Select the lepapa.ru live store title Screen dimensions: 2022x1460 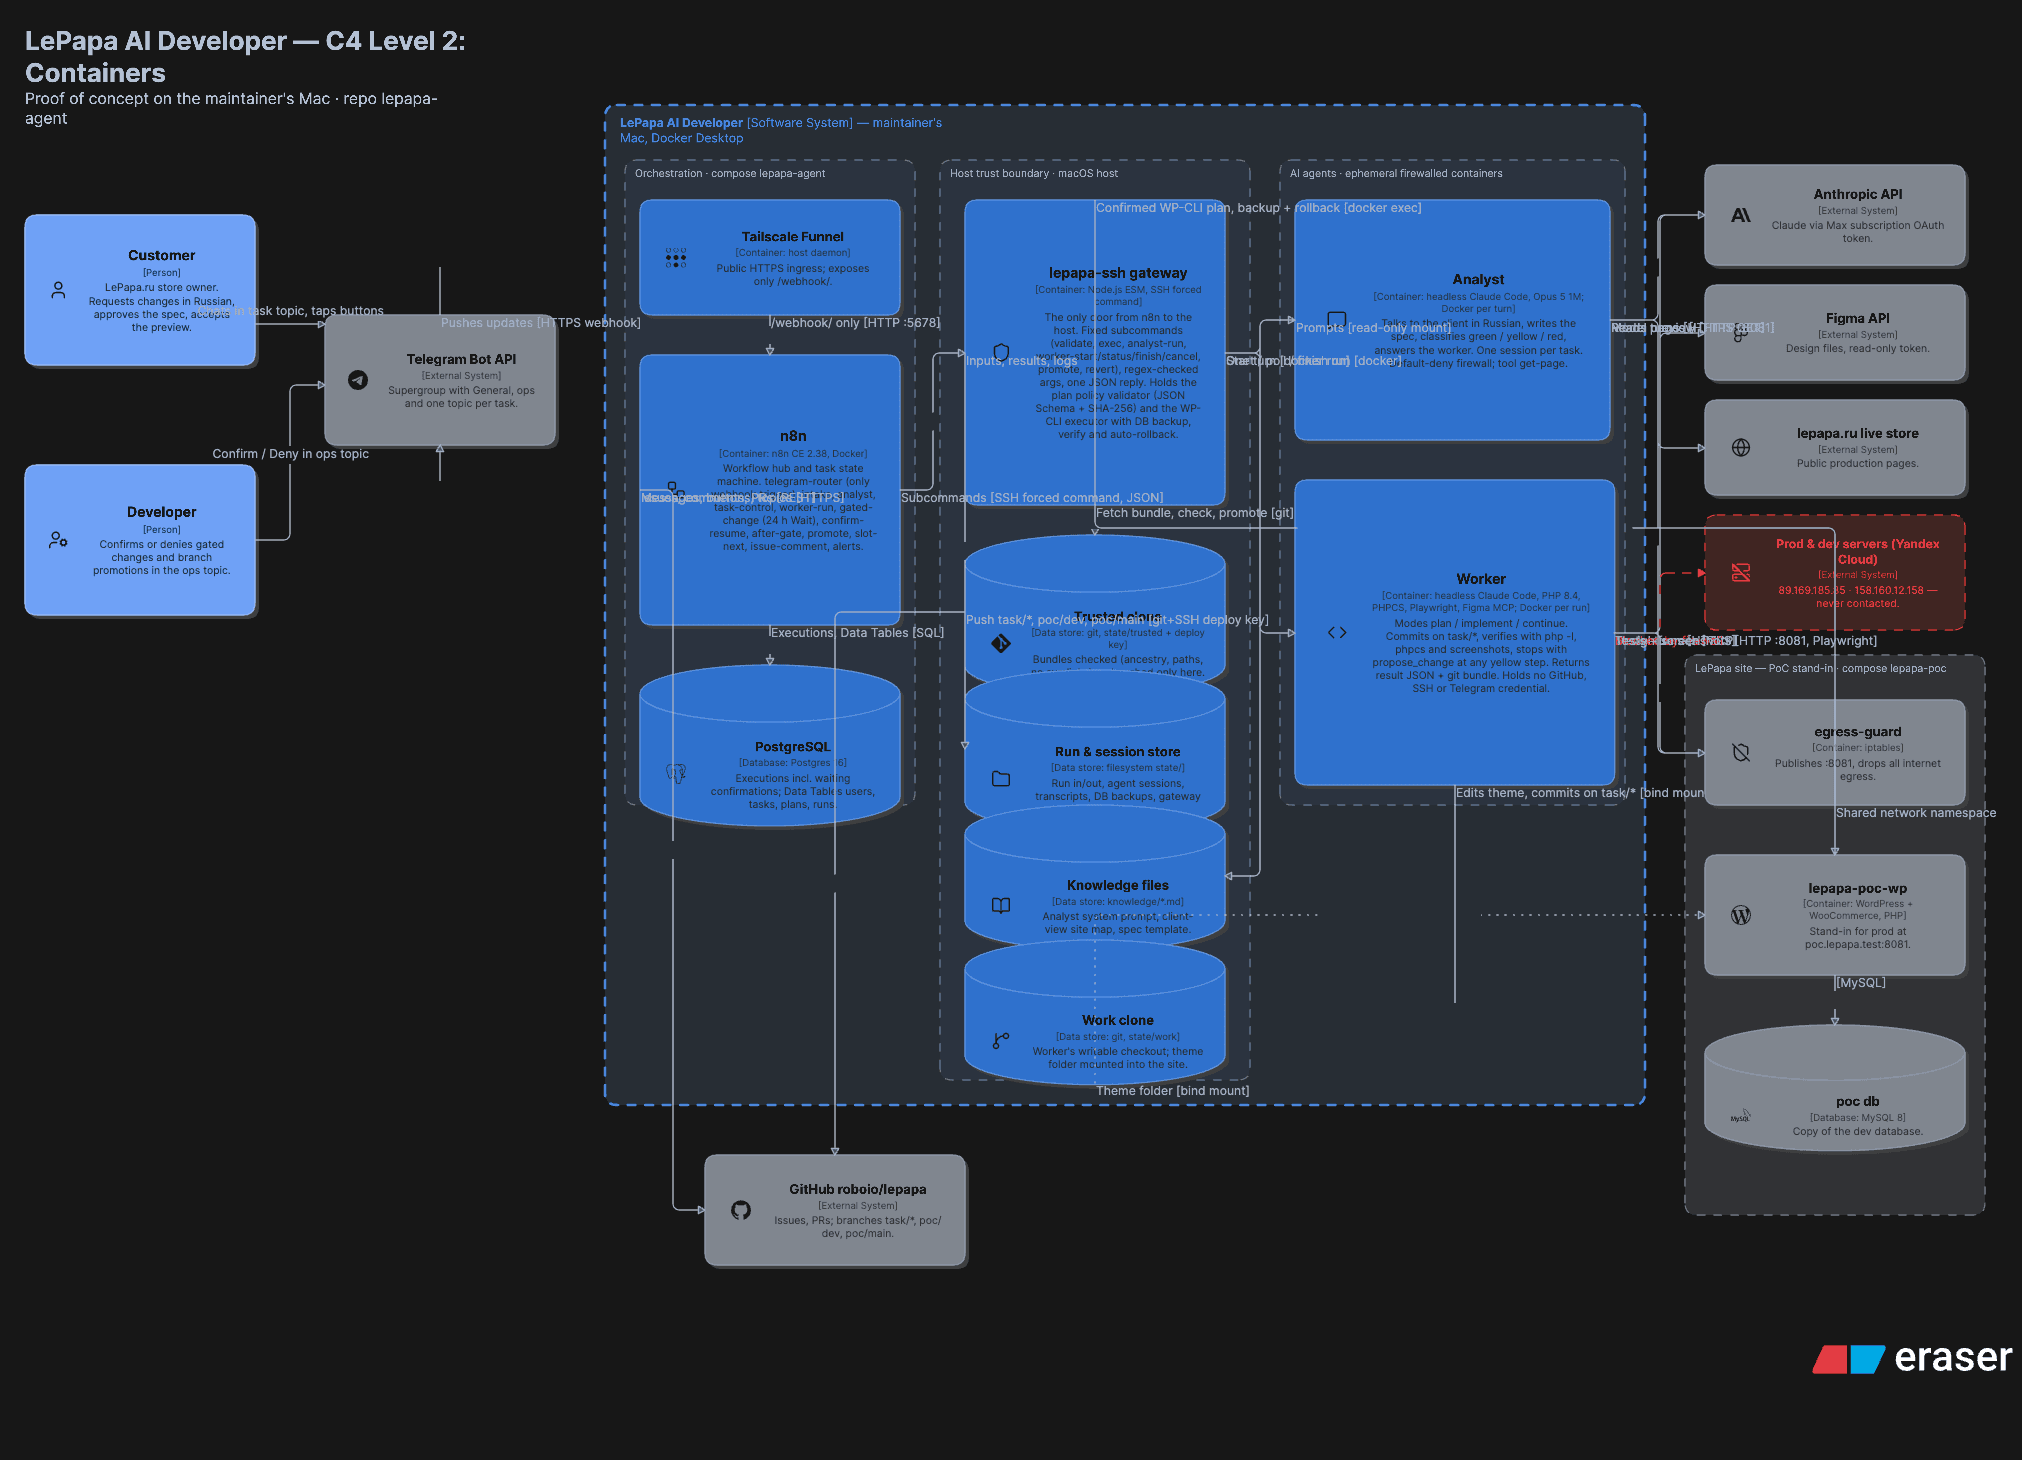click(1857, 433)
